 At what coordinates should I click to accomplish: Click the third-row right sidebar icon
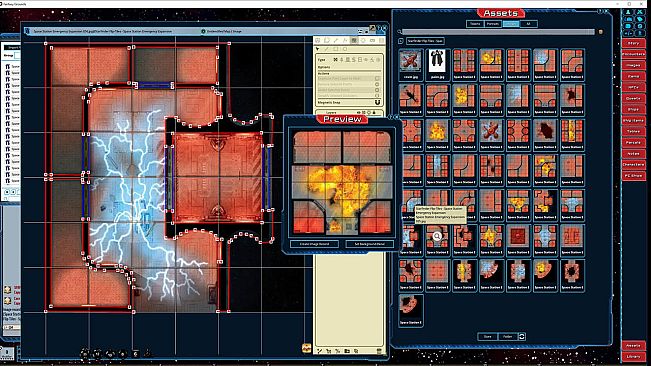(640, 26)
